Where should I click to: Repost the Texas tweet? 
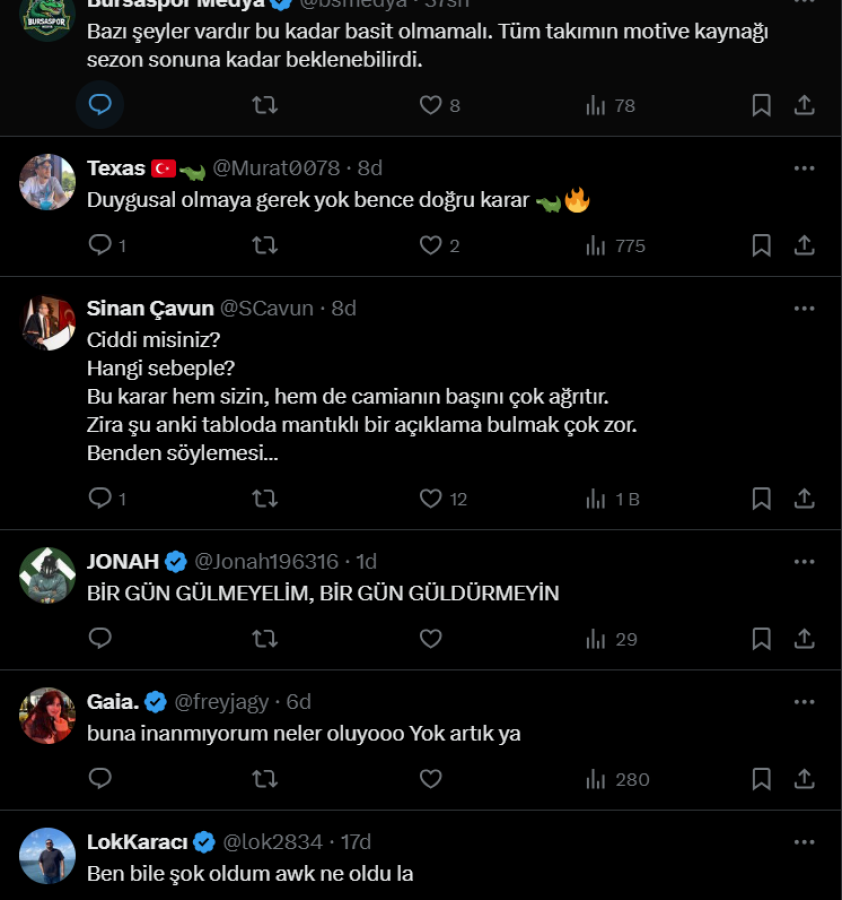265,245
